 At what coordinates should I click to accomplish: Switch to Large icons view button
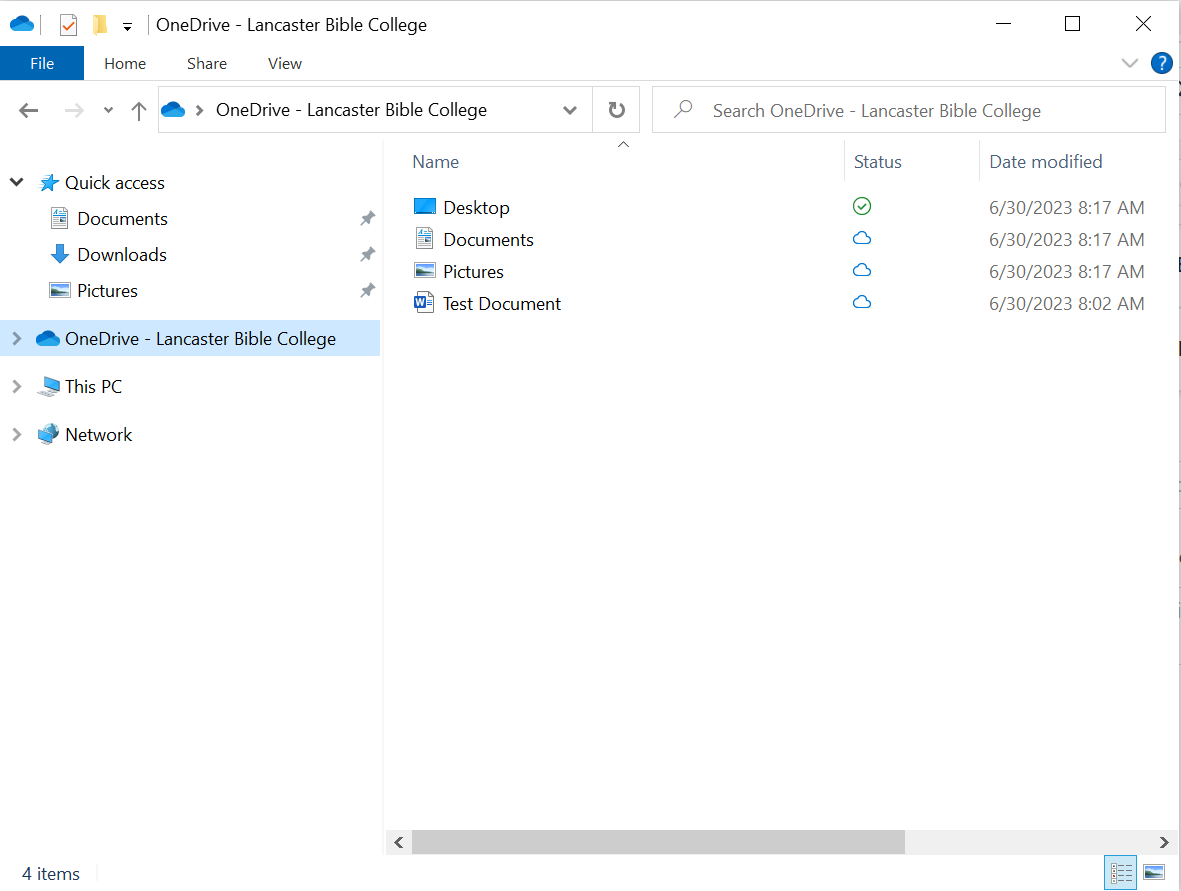(x=1154, y=873)
